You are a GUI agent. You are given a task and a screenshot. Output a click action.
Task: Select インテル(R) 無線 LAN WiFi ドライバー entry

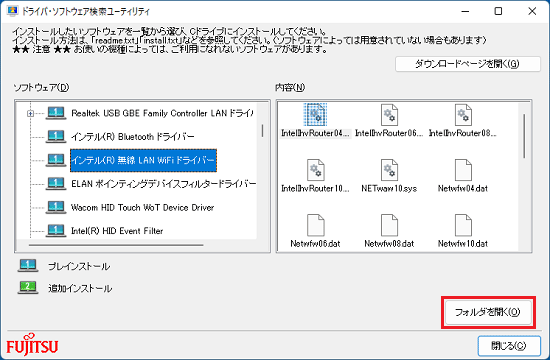pyautogui.click(x=143, y=160)
